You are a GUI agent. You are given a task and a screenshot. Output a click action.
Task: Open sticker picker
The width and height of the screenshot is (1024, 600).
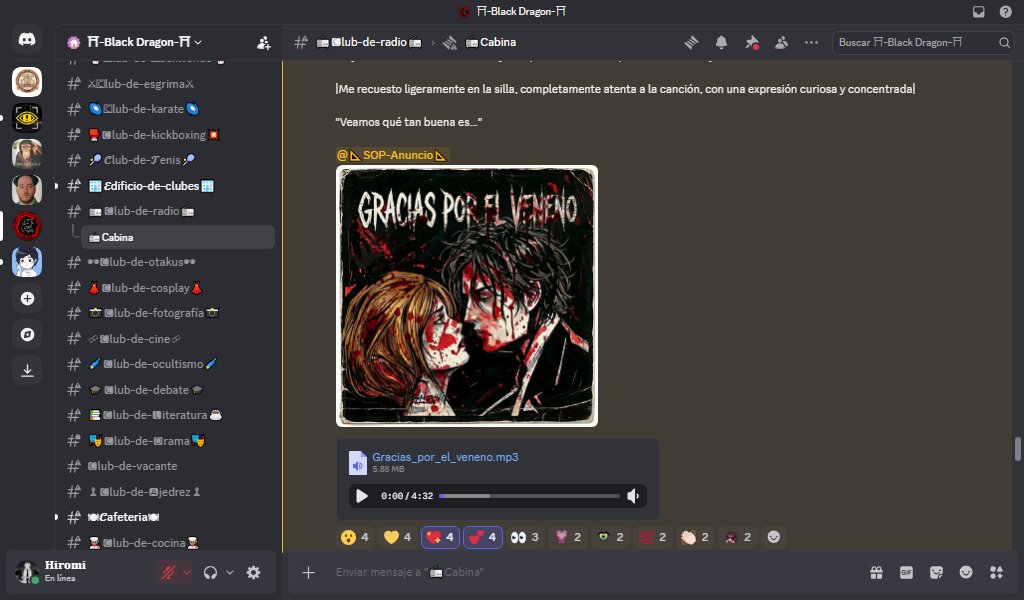936,573
